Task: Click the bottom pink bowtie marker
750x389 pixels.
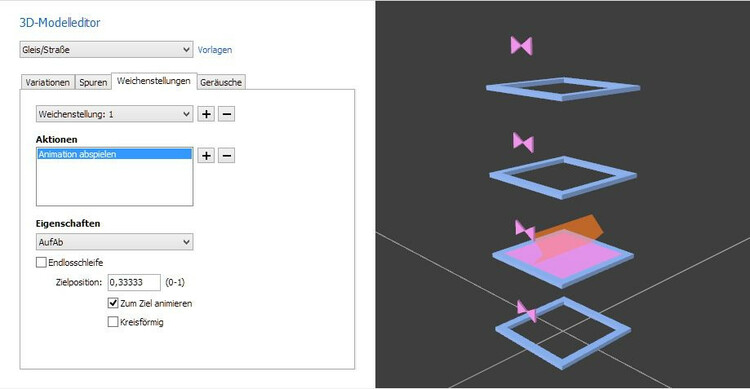Action: tap(527, 311)
